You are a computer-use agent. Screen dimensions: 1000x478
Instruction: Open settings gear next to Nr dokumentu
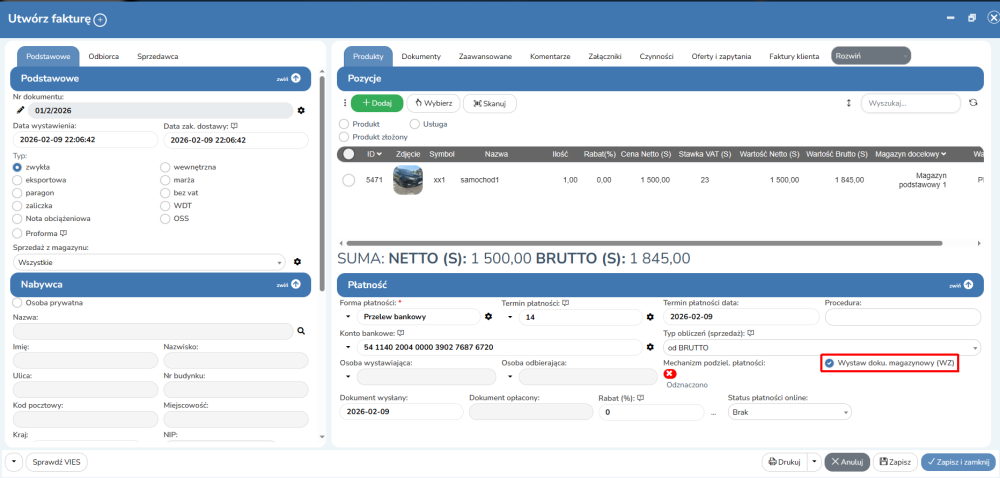pos(300,110)
